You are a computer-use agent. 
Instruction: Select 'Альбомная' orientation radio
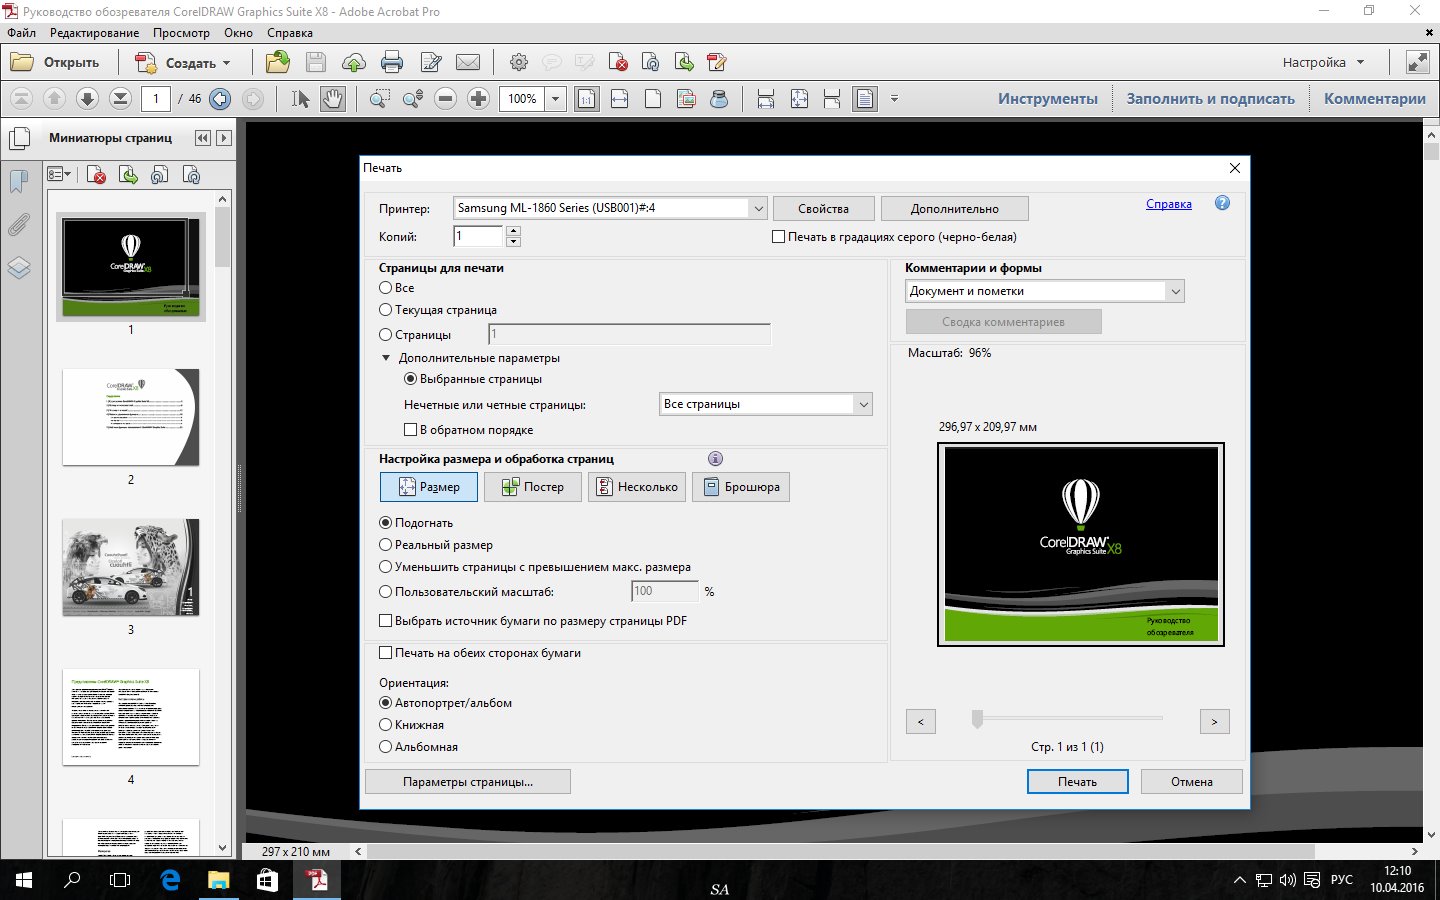385,746
